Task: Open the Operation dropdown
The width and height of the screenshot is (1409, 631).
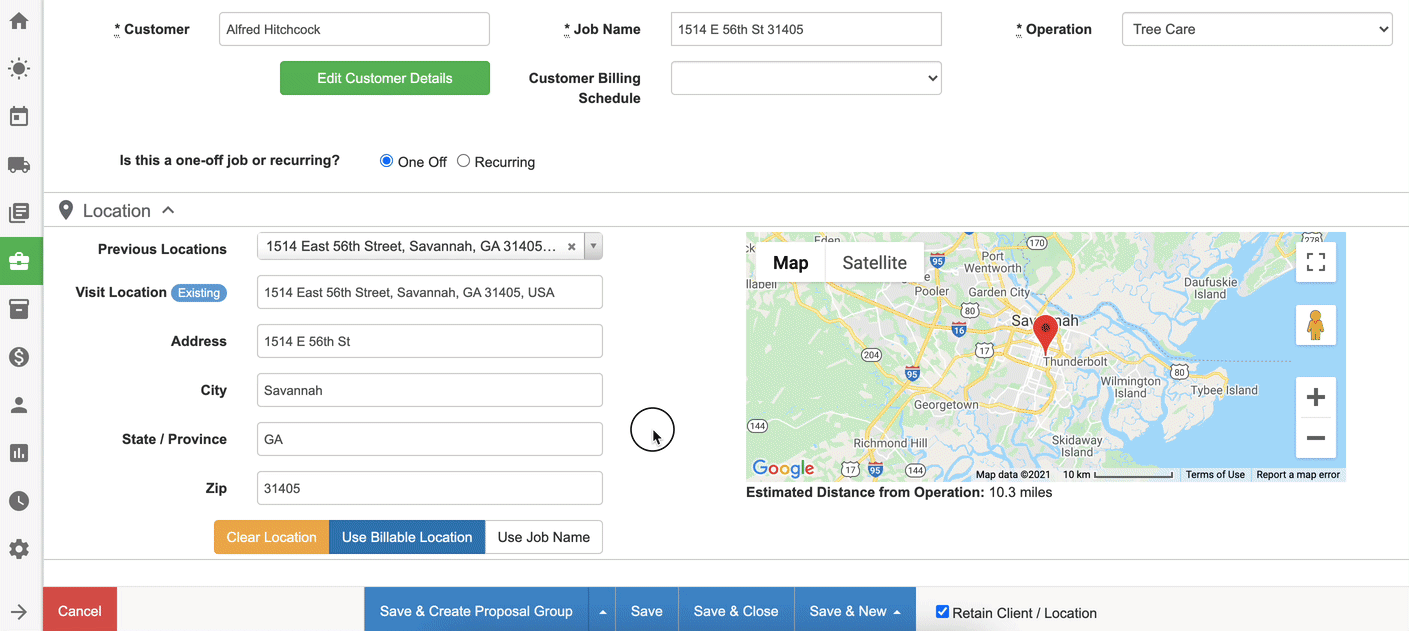Action: coord(1257,29)
